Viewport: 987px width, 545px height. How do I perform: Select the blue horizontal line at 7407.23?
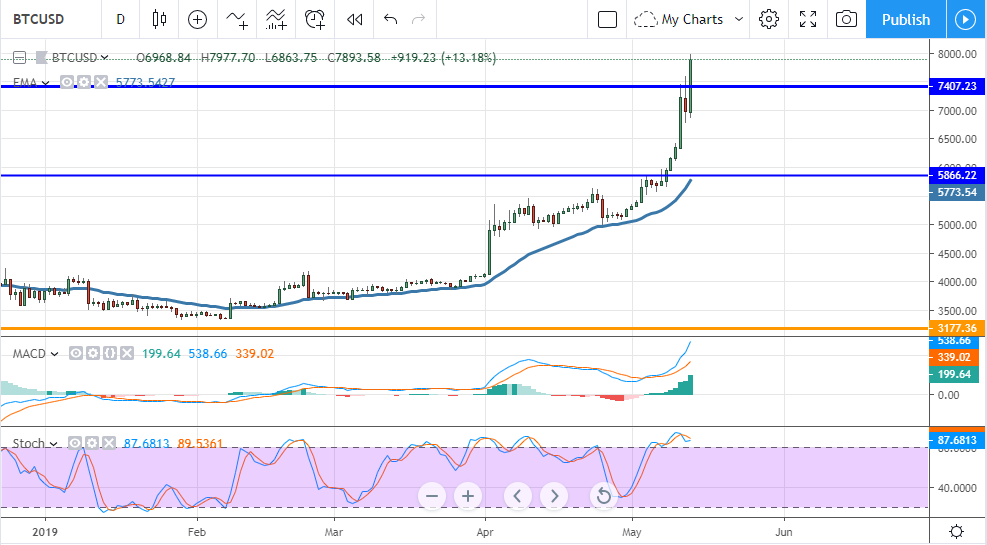point(464,86)
